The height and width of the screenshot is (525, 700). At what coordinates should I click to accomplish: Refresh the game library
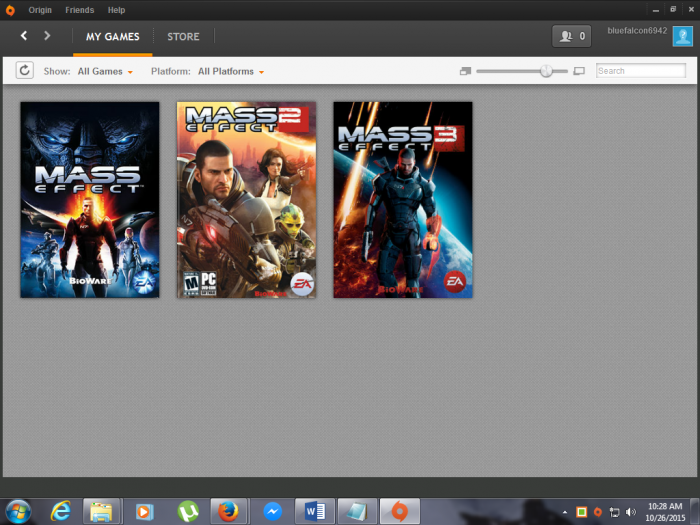point(25,71)
